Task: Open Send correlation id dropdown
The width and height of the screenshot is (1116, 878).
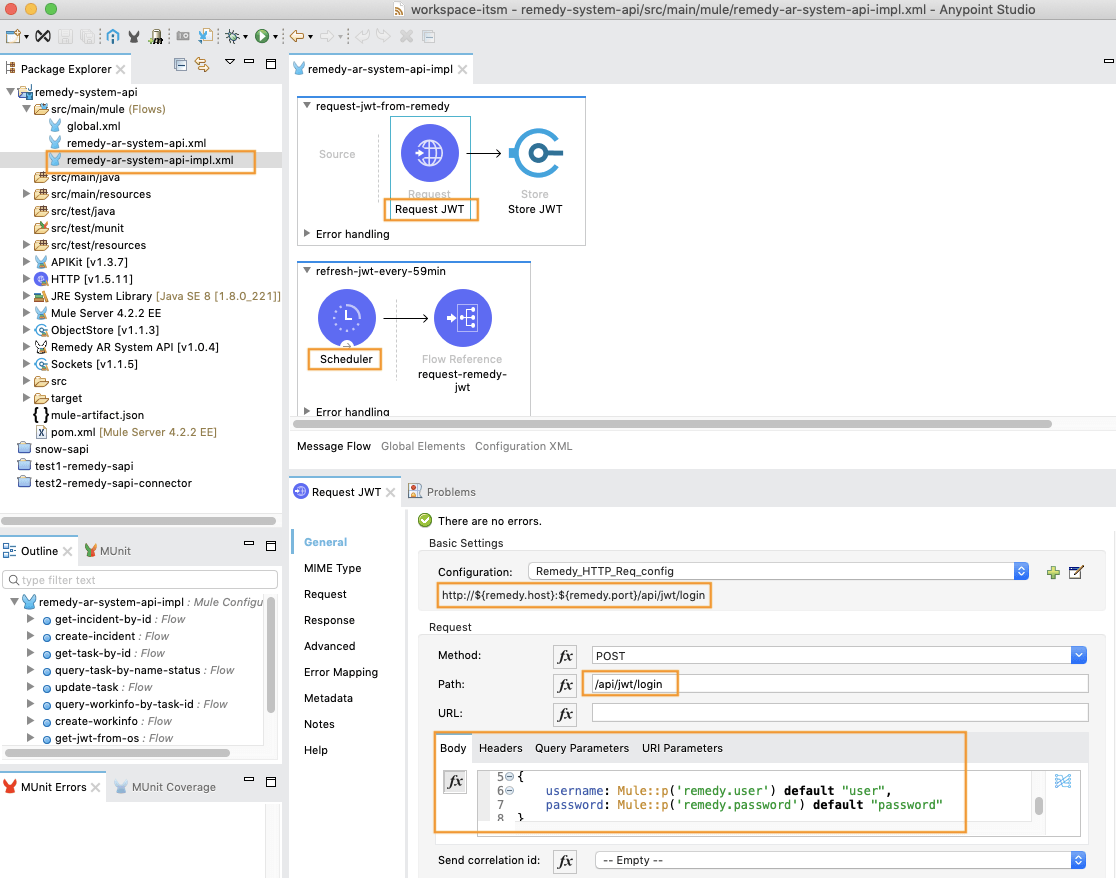Action: point(1078,860)
